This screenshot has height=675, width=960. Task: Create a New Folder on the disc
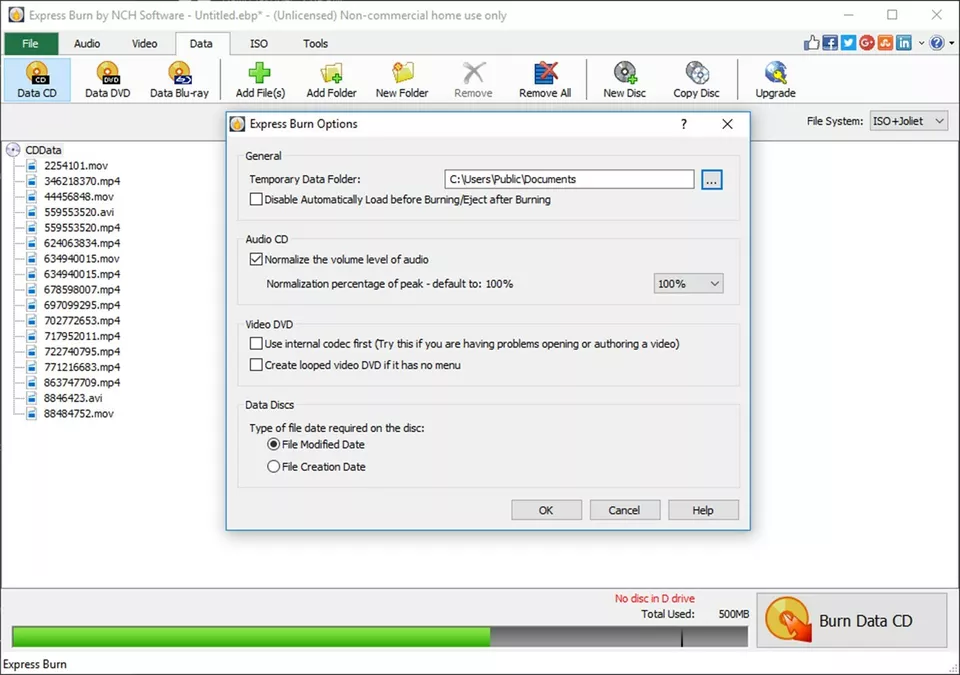click(400, 78)
